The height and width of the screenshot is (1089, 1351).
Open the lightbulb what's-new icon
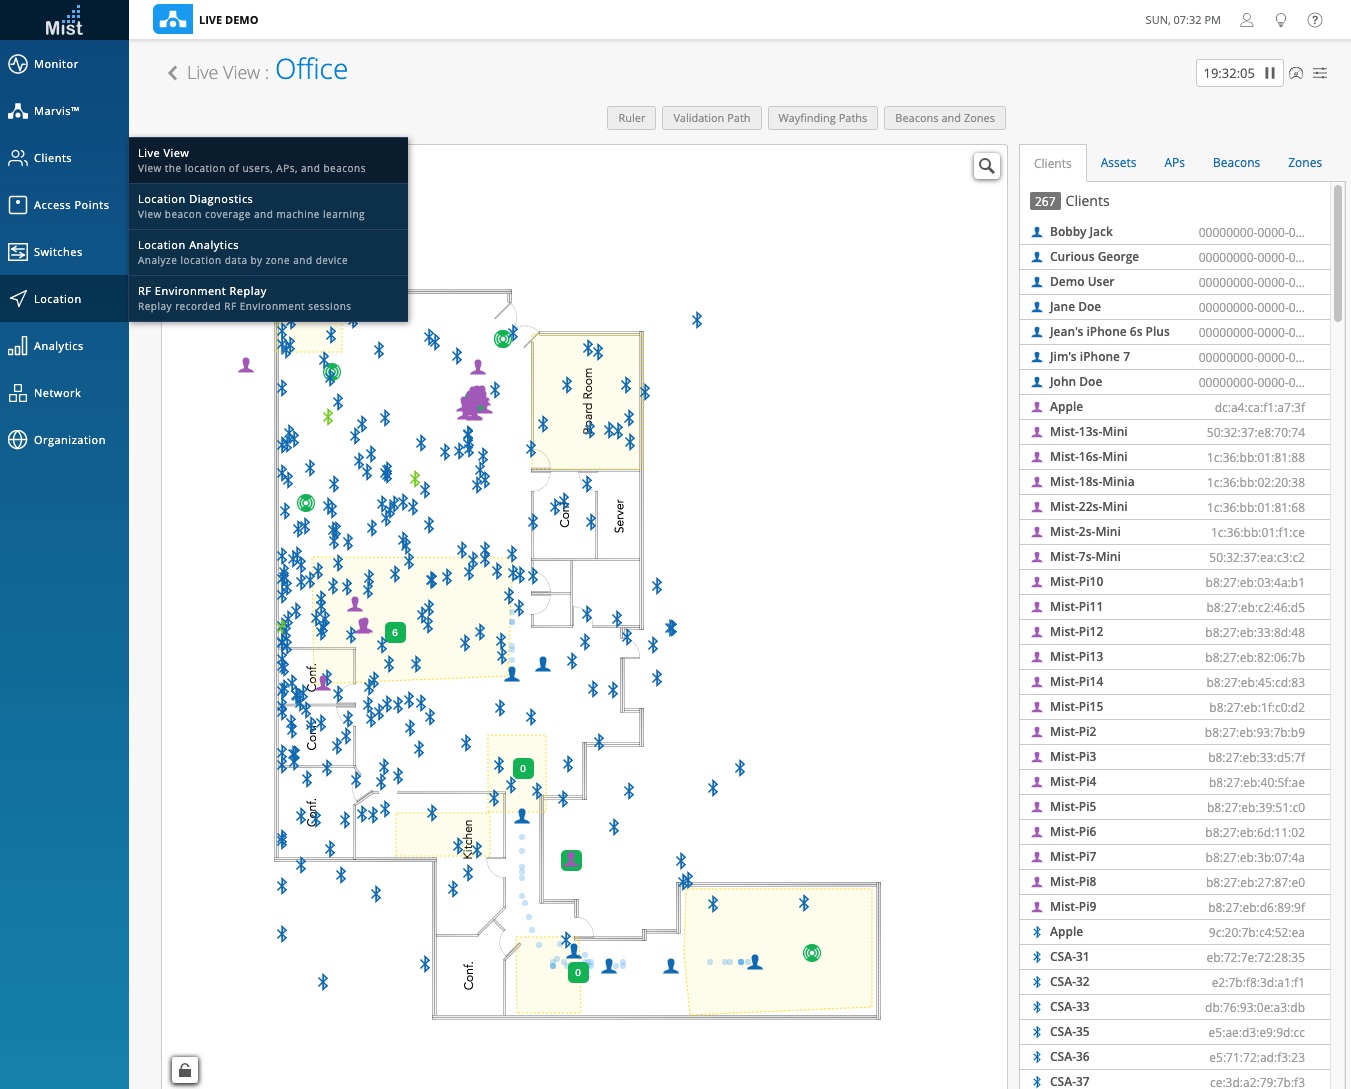pyautogui.click(x=1281, y=19)
